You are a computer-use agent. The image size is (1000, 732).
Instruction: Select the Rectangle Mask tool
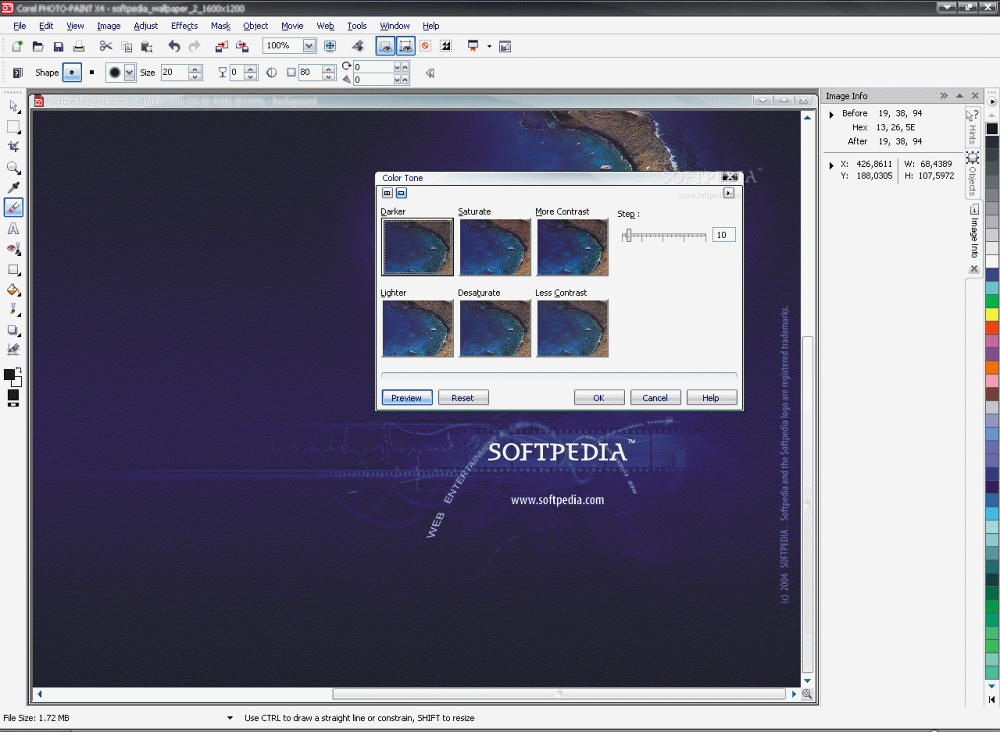13,126
